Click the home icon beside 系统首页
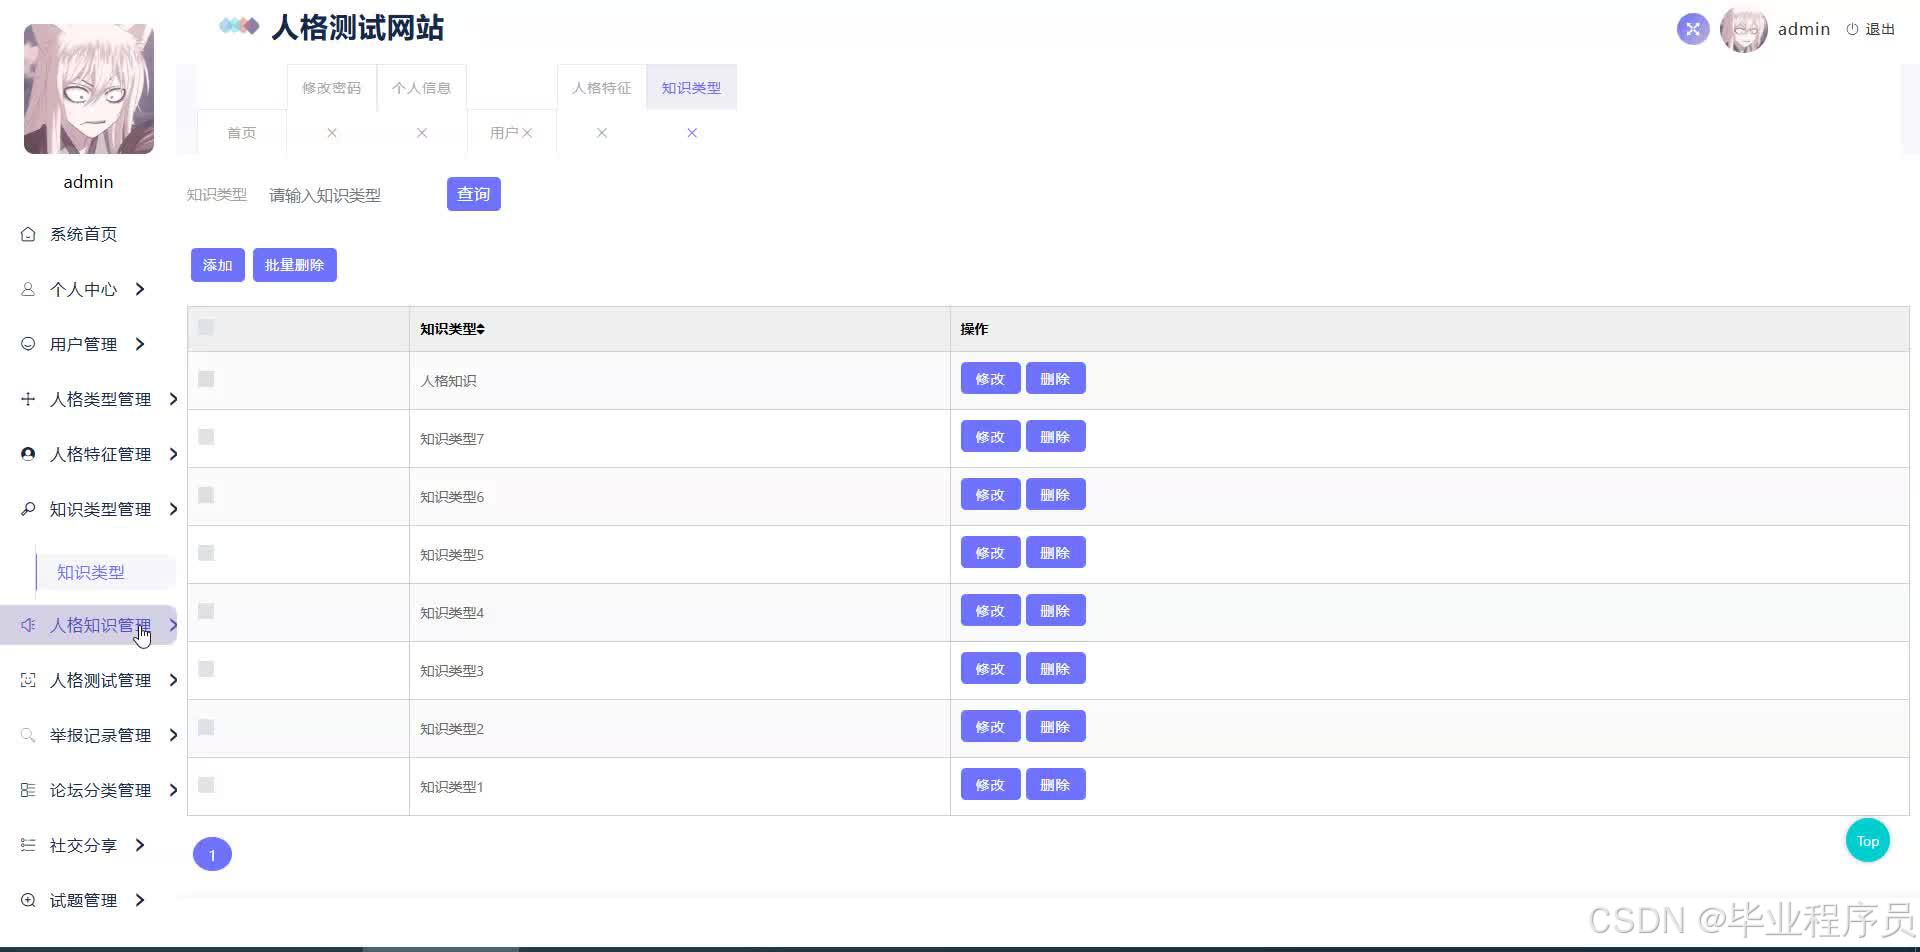Image resolution: width=1920 pixels, height=952 pixels. pyautogui.click(x=28, y=234)
